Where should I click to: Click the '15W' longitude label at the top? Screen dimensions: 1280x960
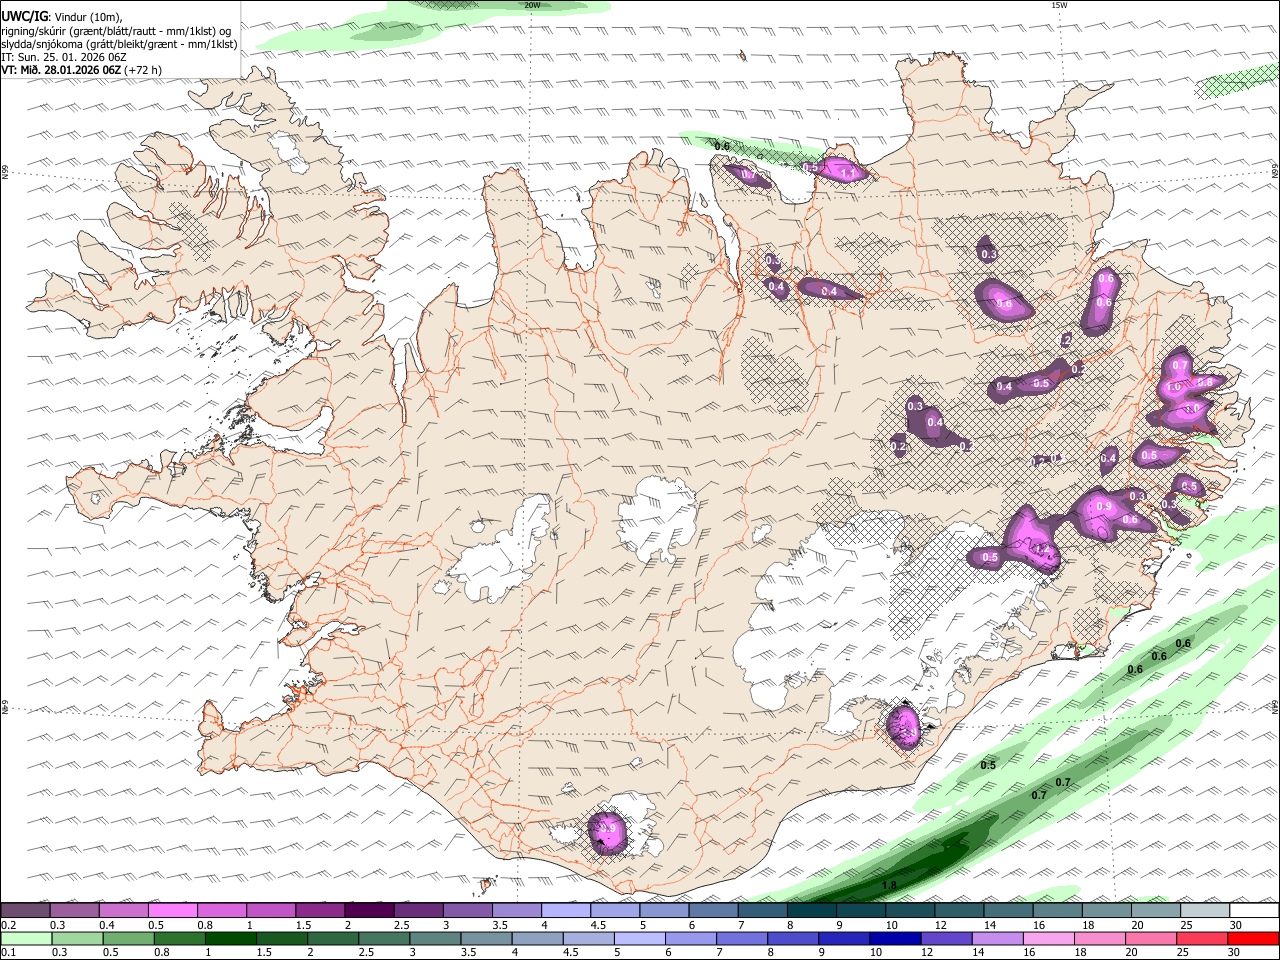(1059, 5)
